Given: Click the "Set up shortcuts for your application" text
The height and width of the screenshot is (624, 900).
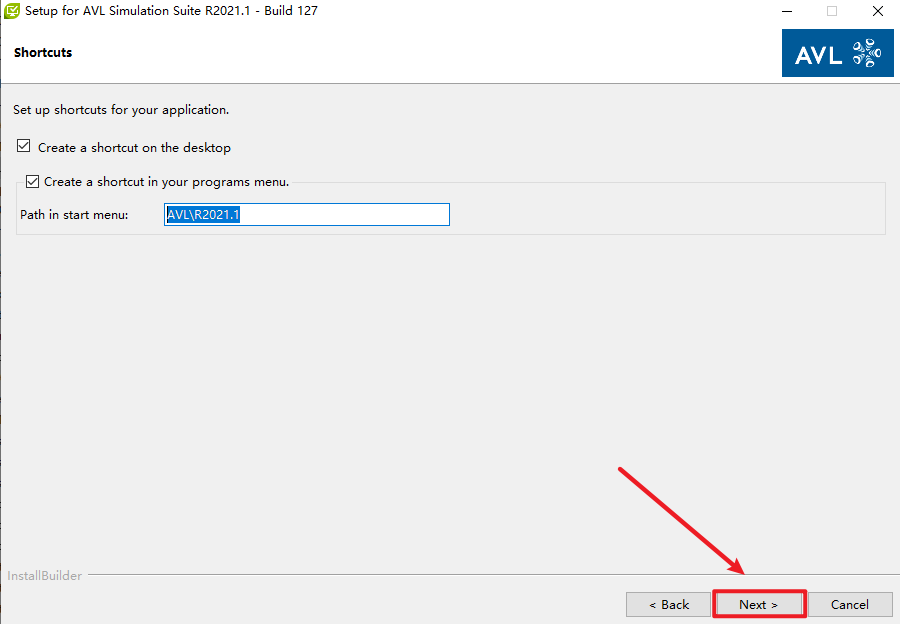Looking at the screenshot, I should (120, 110).
